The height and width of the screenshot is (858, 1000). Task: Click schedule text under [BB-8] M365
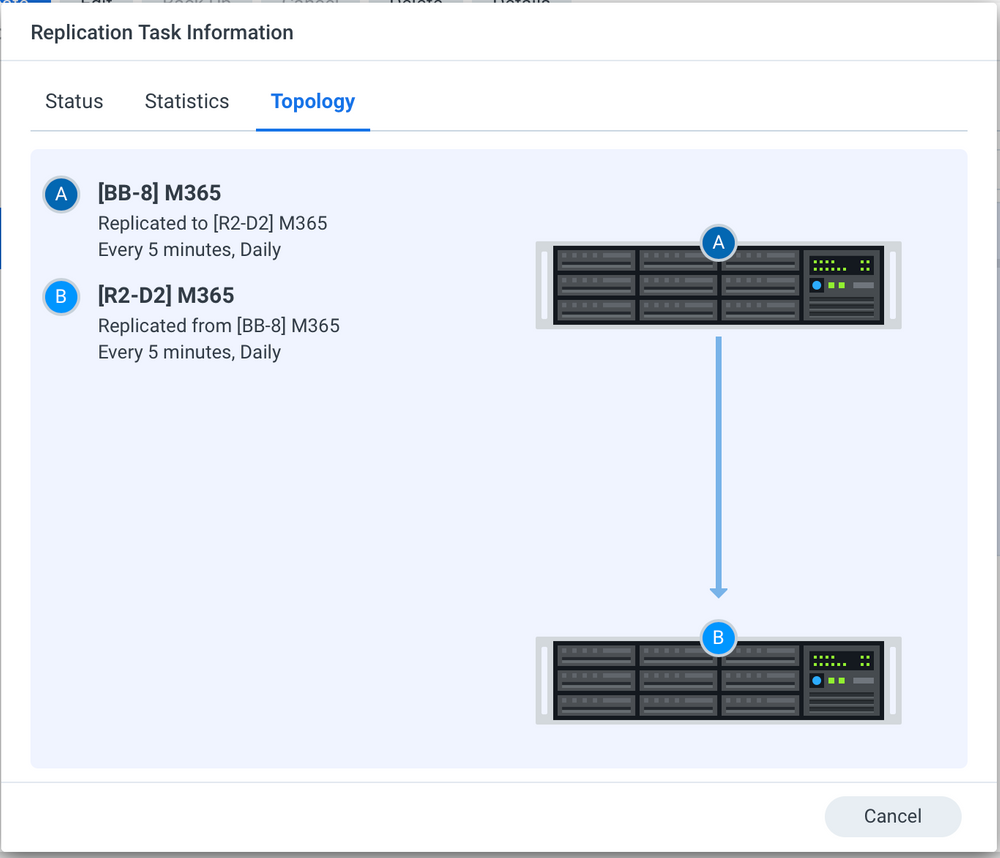(189, 249)
